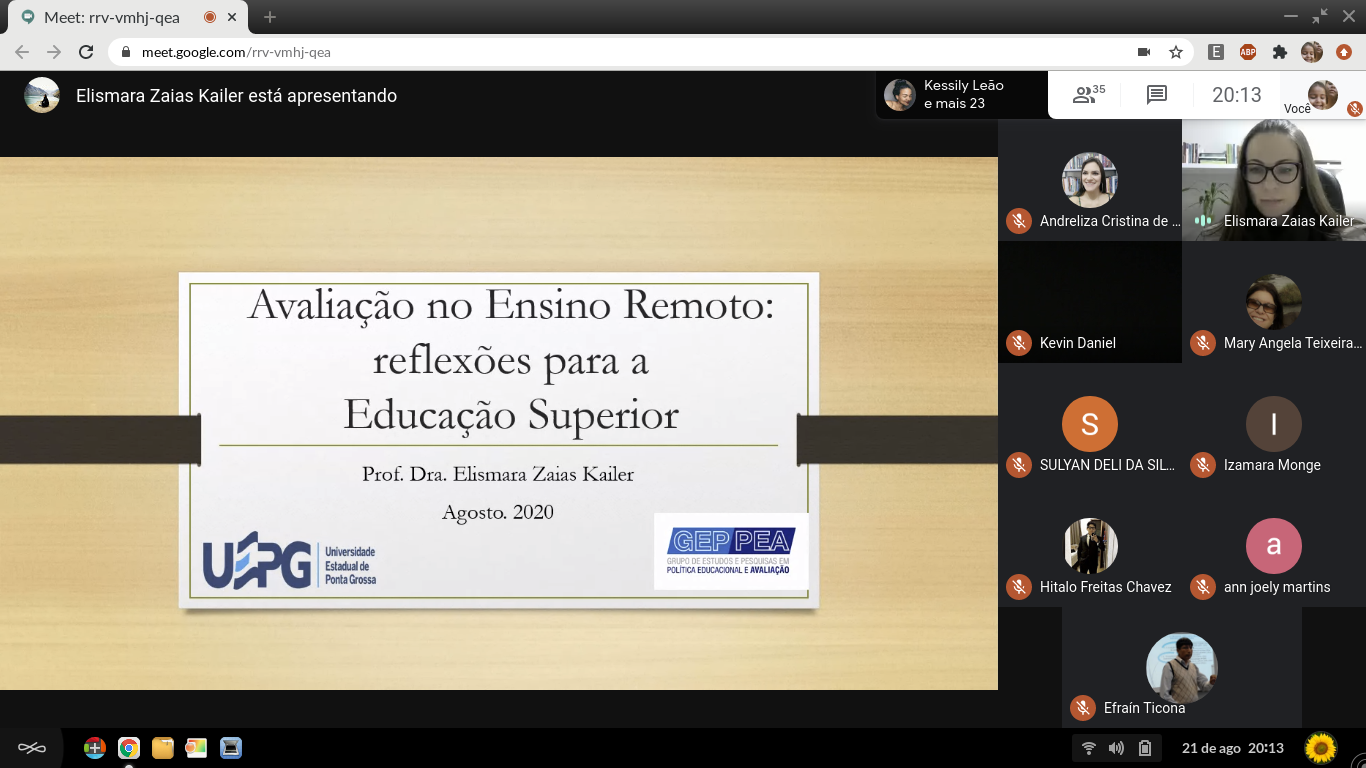Reload the Meet page
Image resolution: width=1366 pixels, height=768 pixels.
(x=86, y=52)
